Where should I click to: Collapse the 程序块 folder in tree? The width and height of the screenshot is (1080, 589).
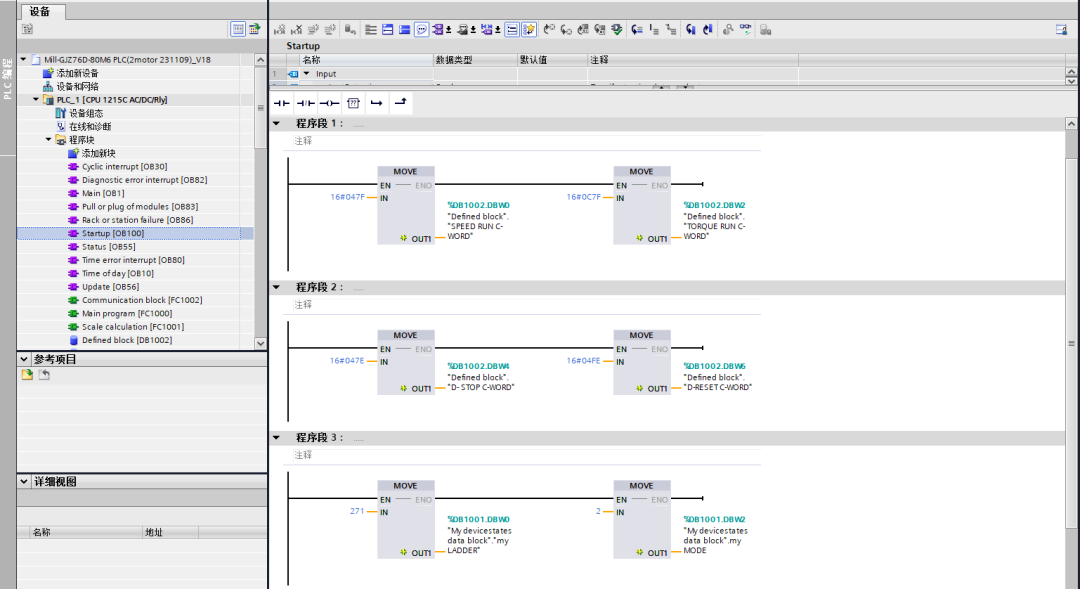[x=48, y=140]
